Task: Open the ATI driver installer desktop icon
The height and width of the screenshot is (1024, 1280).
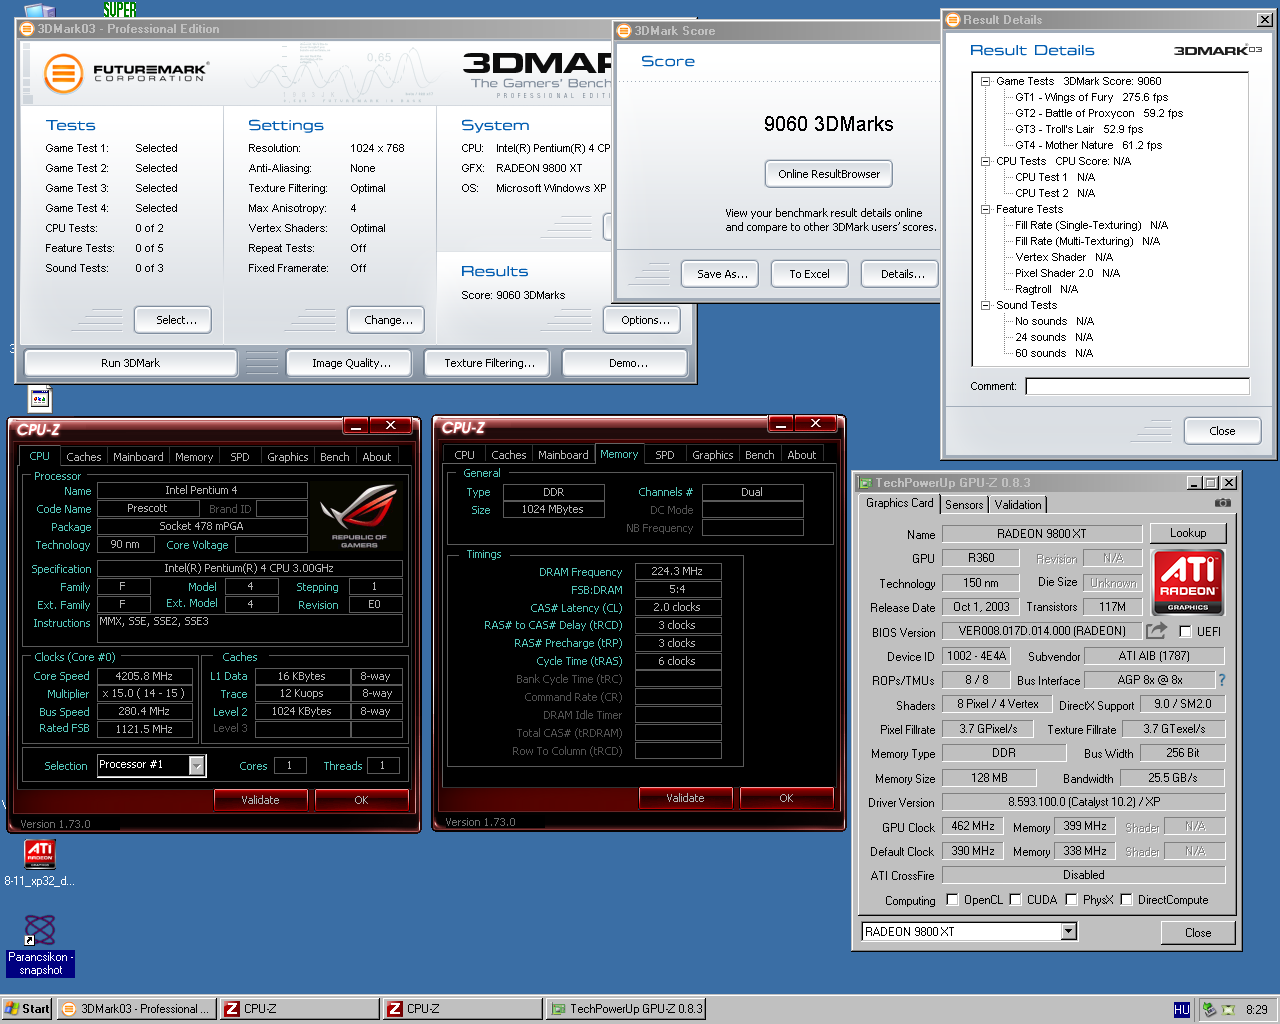Action: pyautogui.click(x=39, y=862)
